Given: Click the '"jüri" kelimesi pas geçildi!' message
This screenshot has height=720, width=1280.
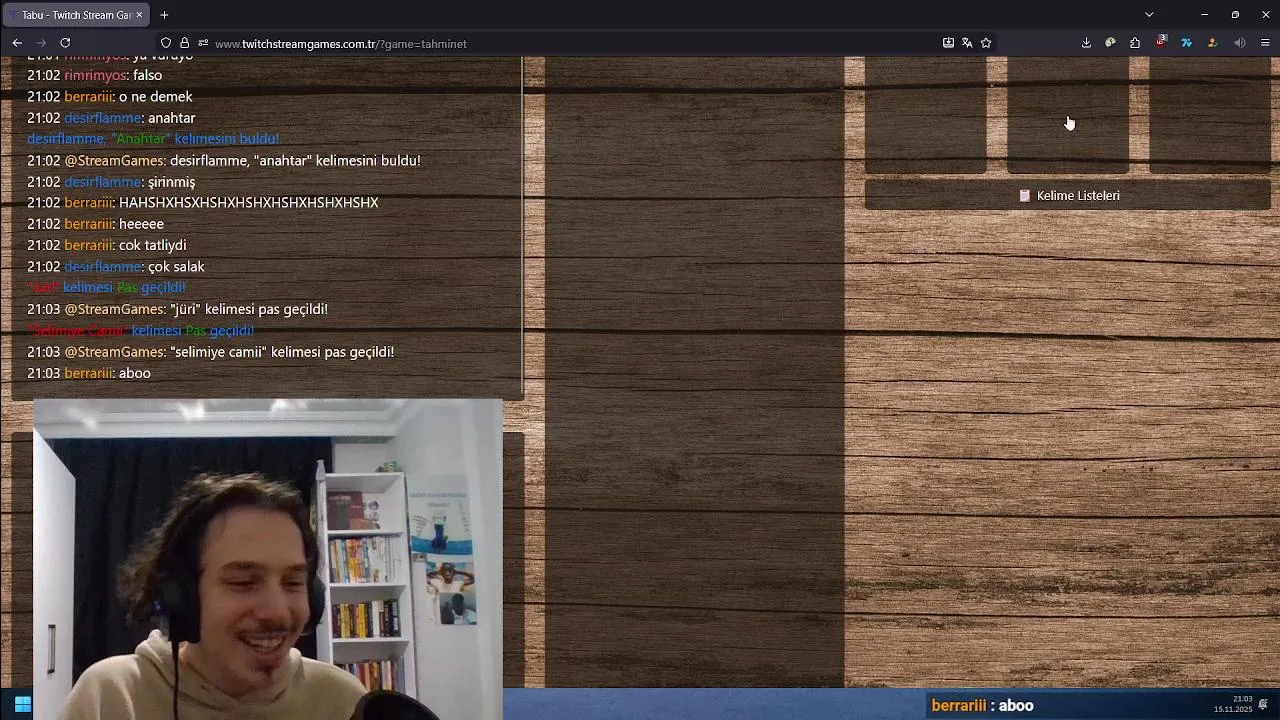Looking at the screenshot, I should tap(249, 309).
